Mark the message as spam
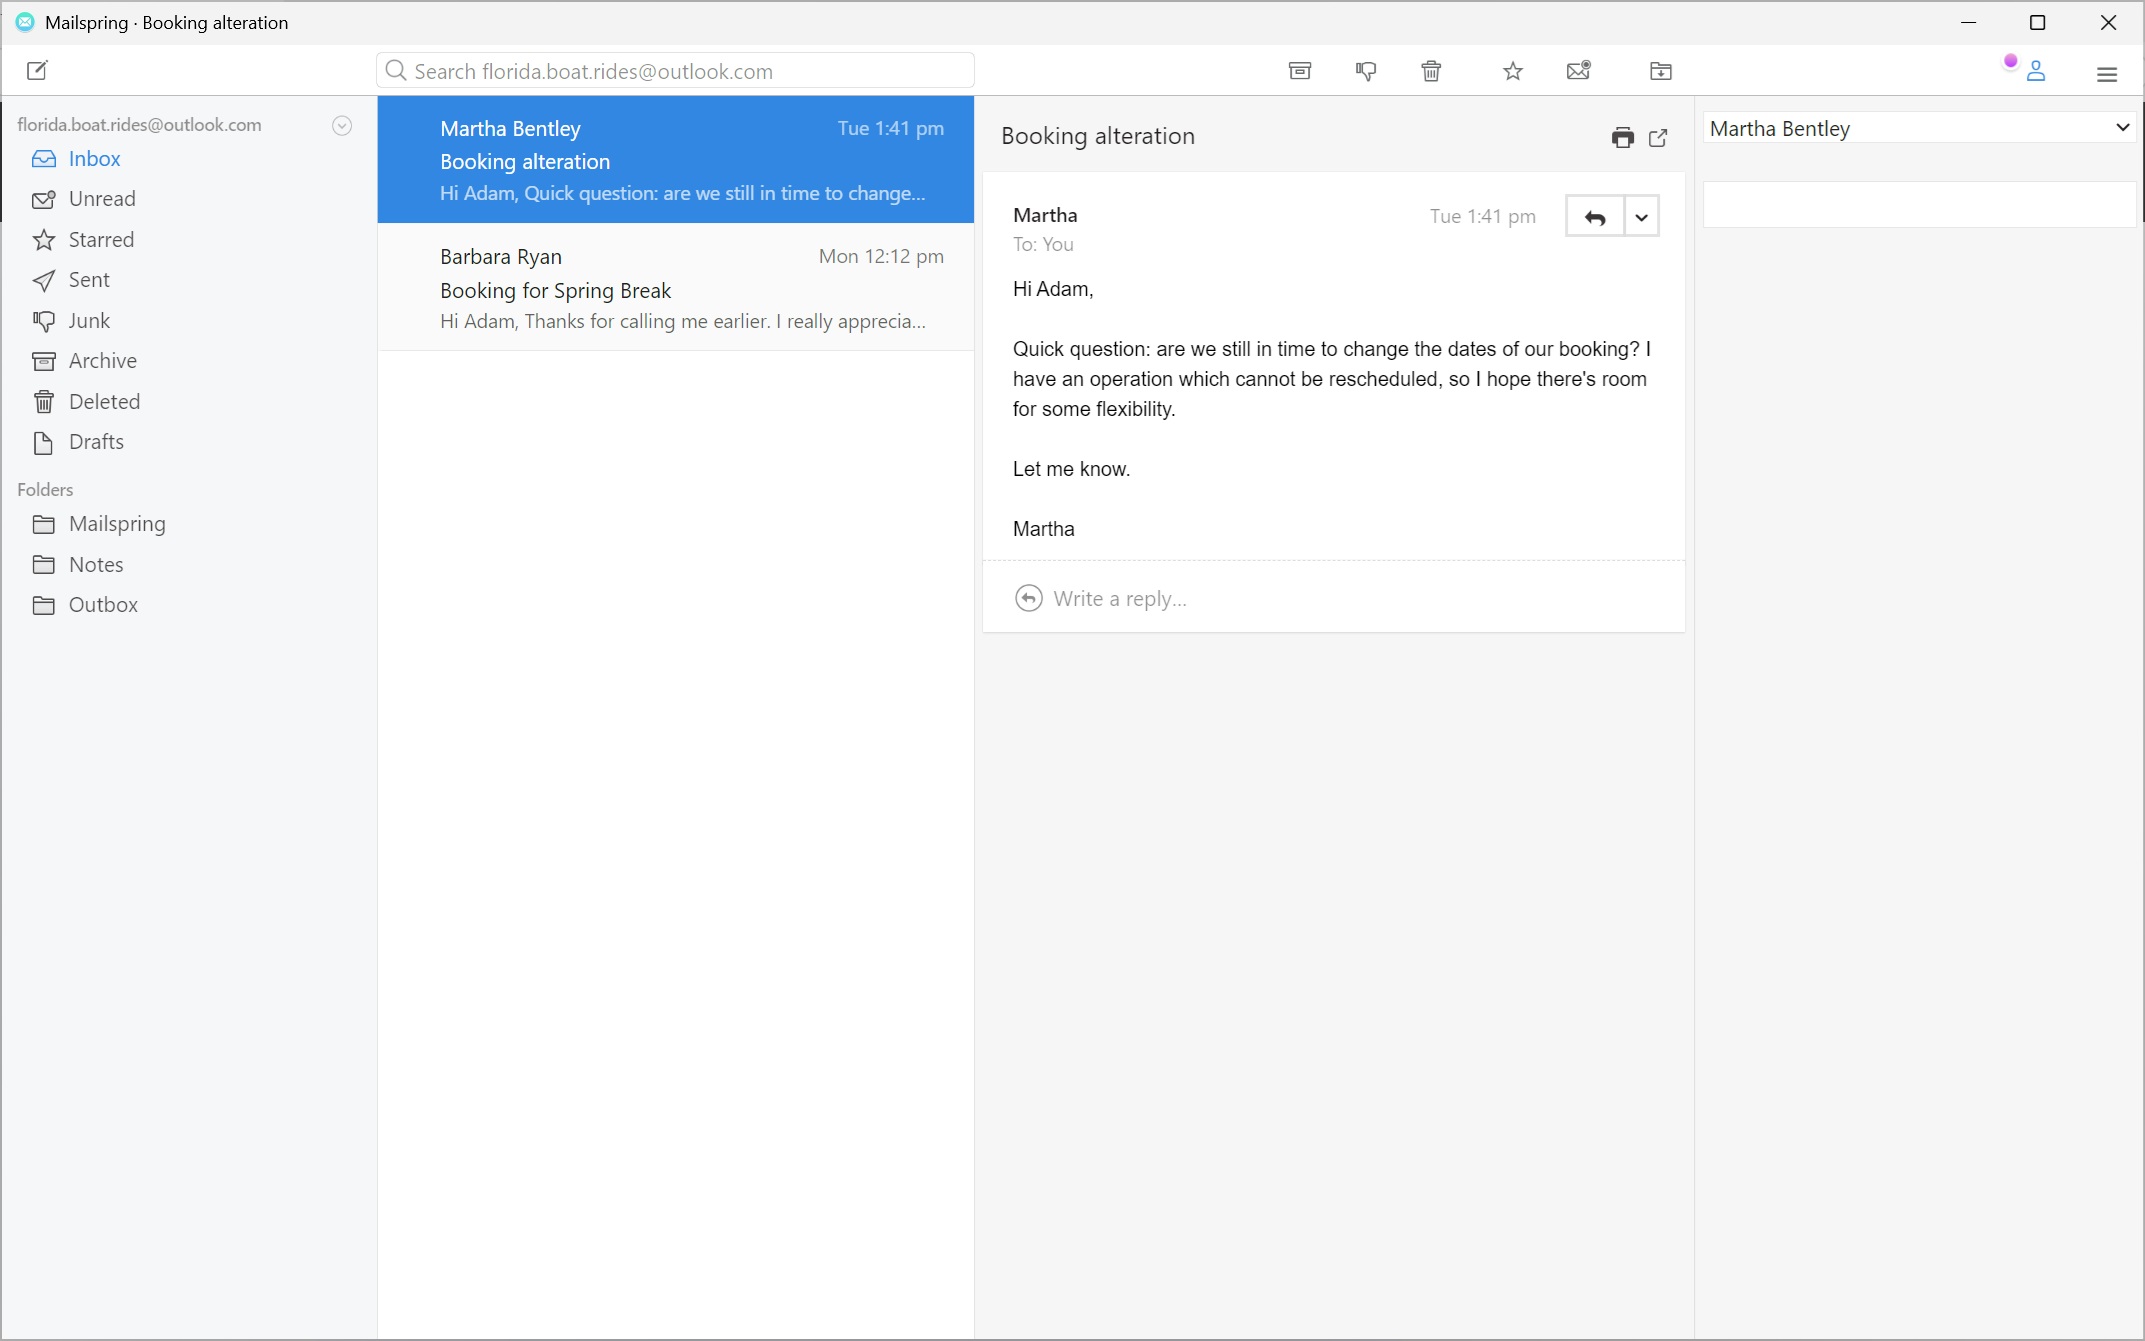The image size is (2145, 1341). pyautogui.click(x=1366, y=70)
